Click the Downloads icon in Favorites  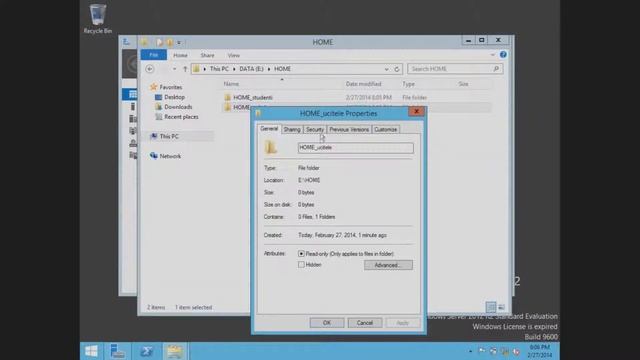point(158,107)
